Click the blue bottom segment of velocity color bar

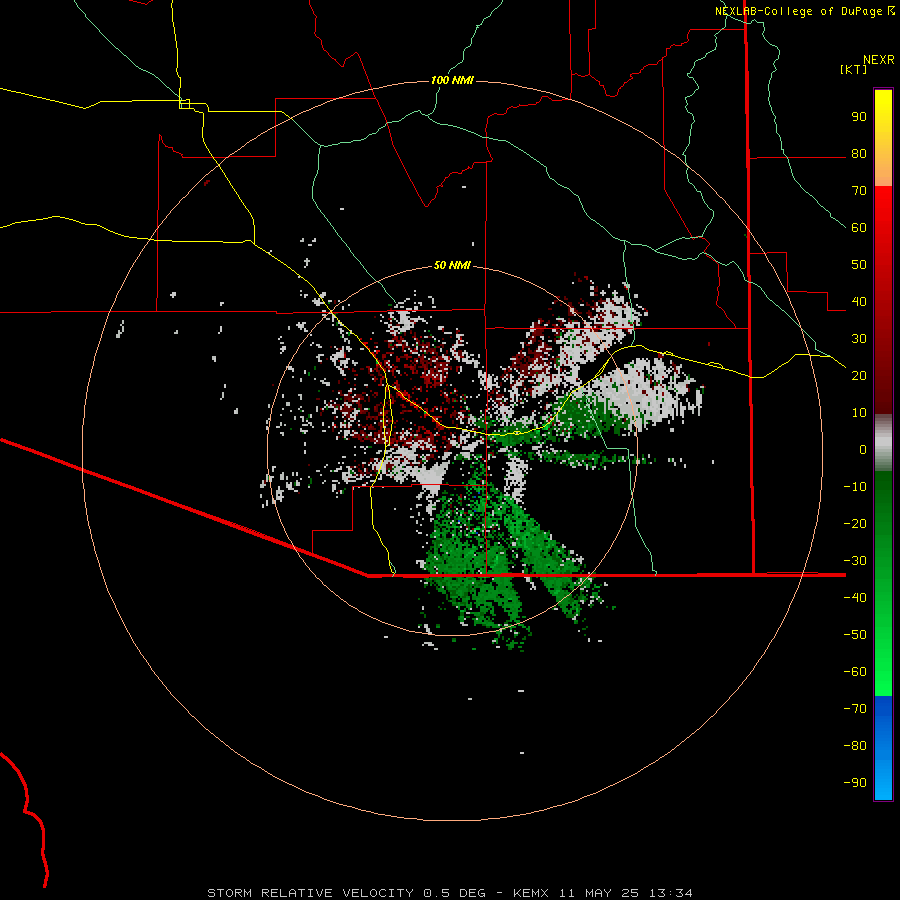(x=883, y=748)
